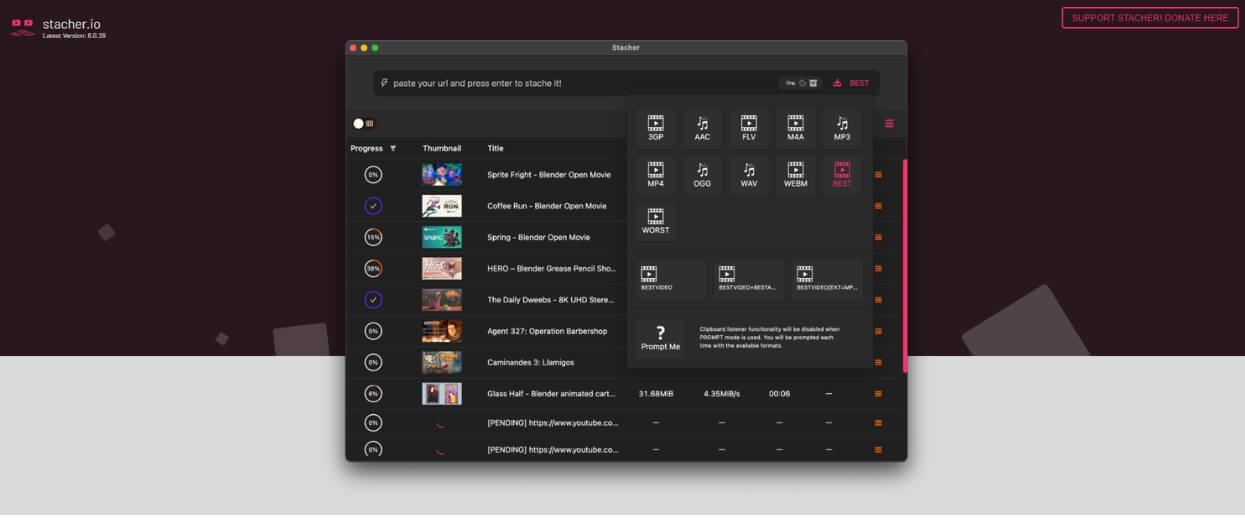1245x530 pixels.
Task: Click the Coffee Run thumbnail image
Action: pos(442,206)
